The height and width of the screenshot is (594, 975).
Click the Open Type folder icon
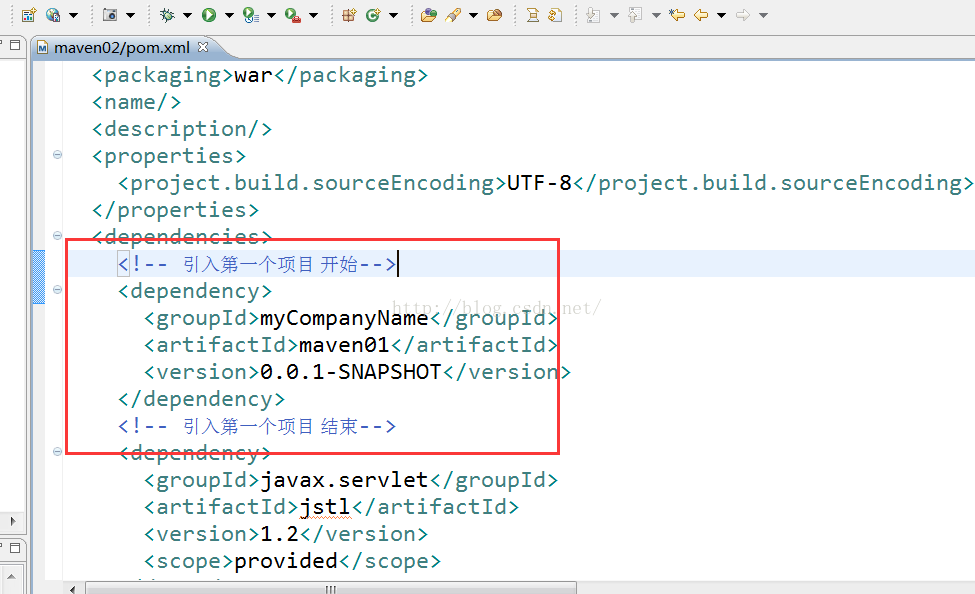428,15
